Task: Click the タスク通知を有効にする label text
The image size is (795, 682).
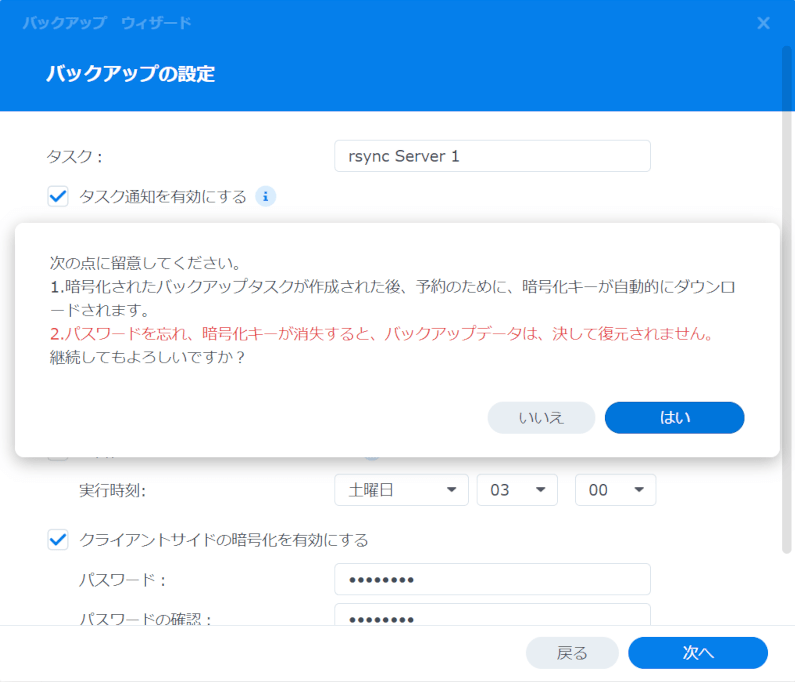Action: coord(163,196)
